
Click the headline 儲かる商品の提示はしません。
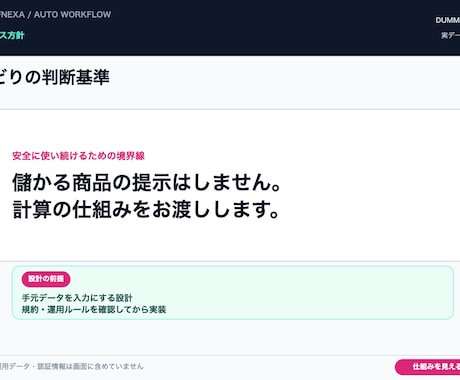(x=147, y=182)
